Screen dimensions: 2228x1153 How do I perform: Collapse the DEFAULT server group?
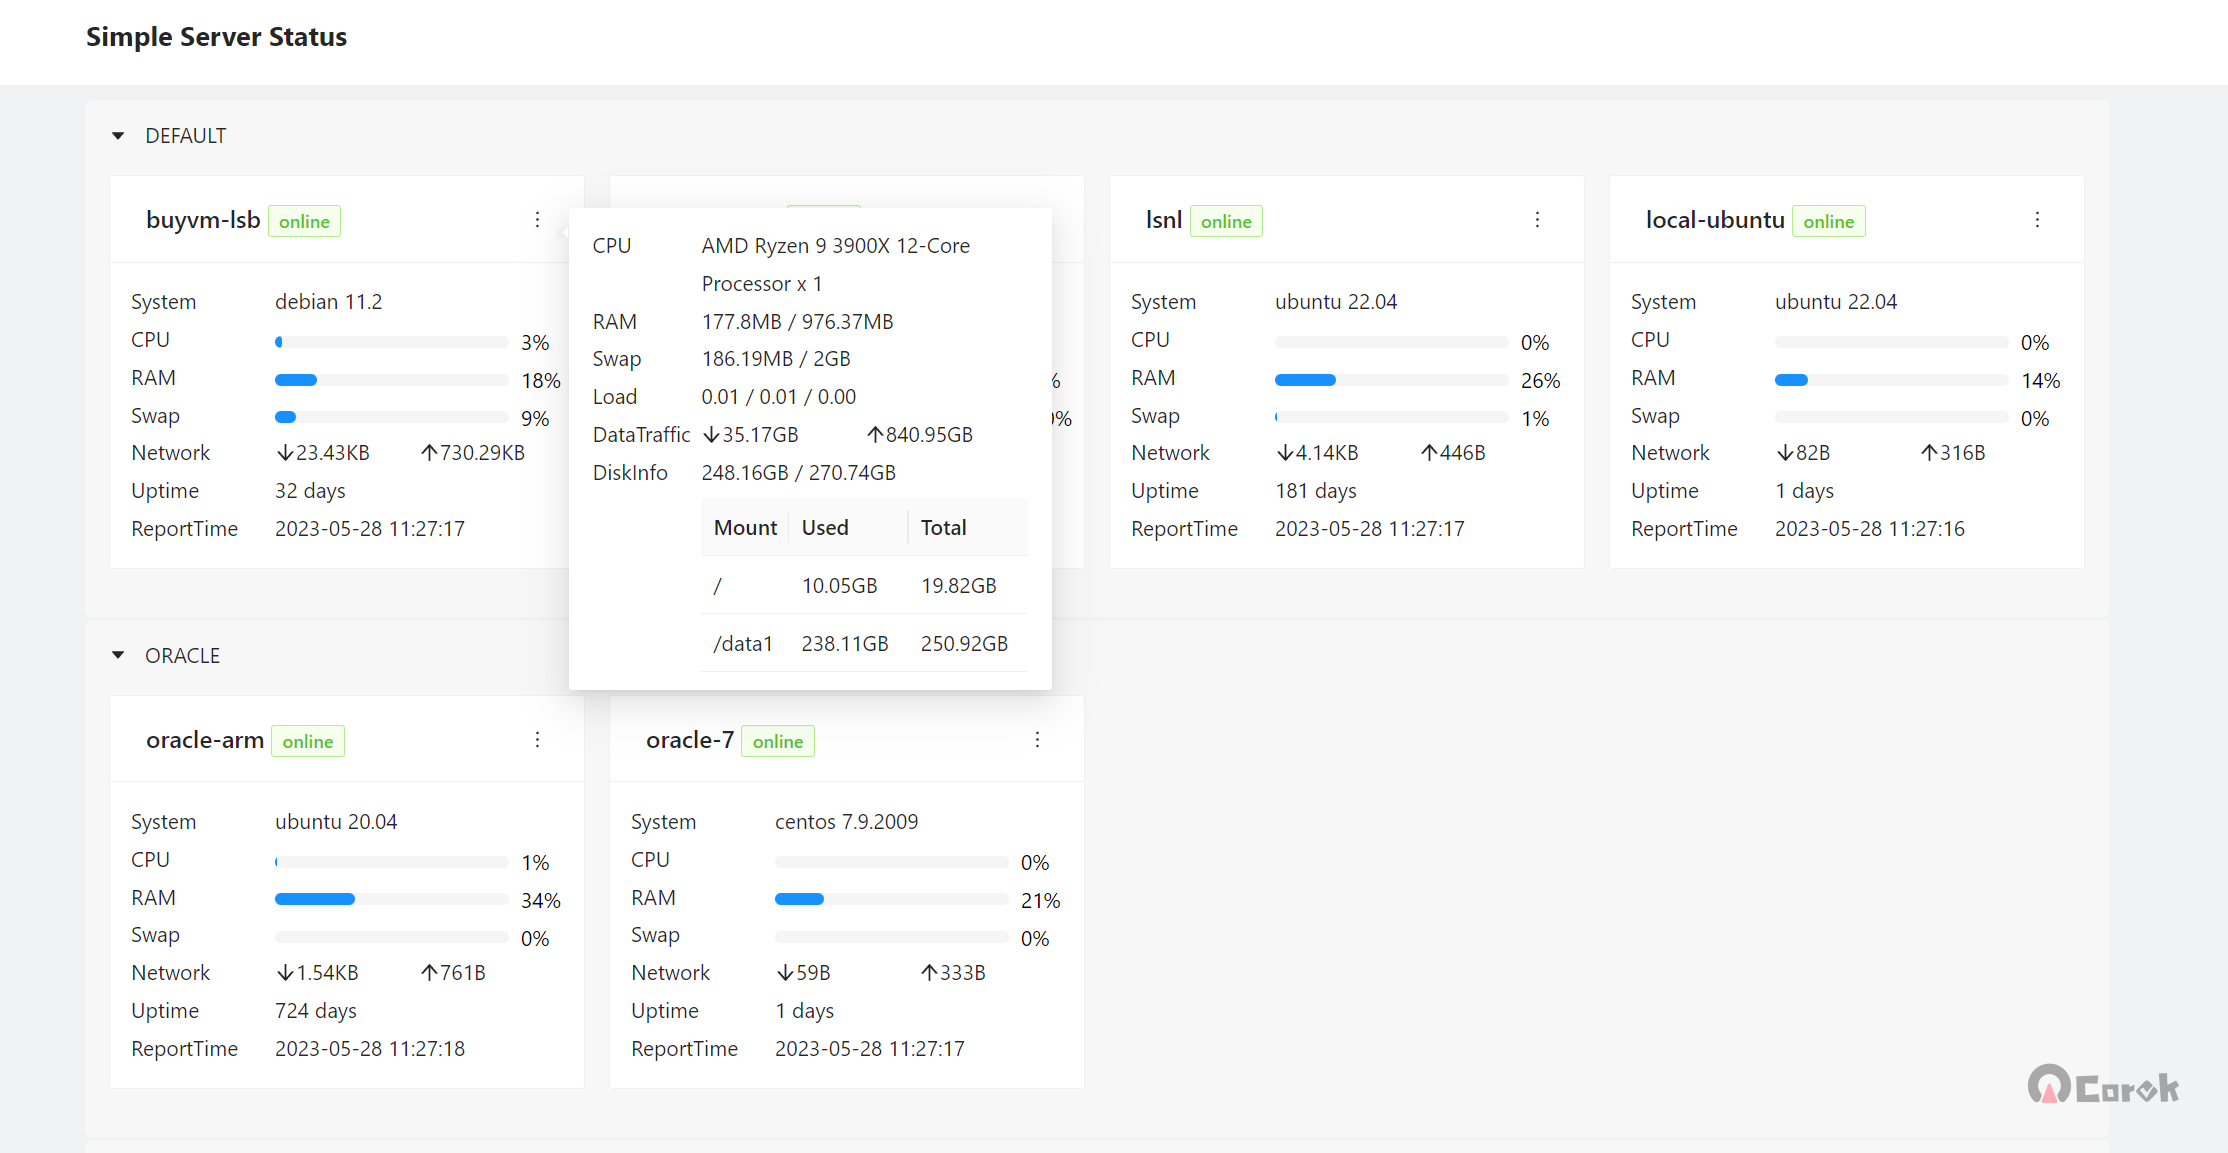tap(118, 135)
